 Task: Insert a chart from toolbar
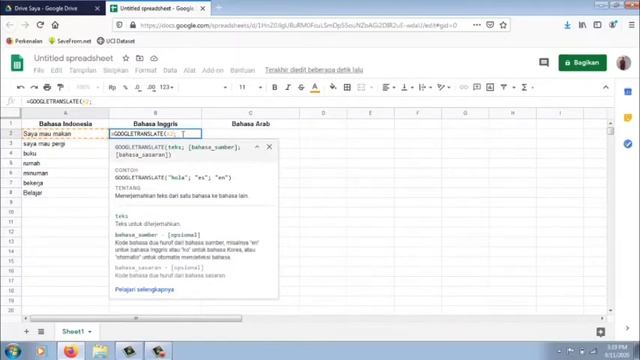click(x=490, y=87)
